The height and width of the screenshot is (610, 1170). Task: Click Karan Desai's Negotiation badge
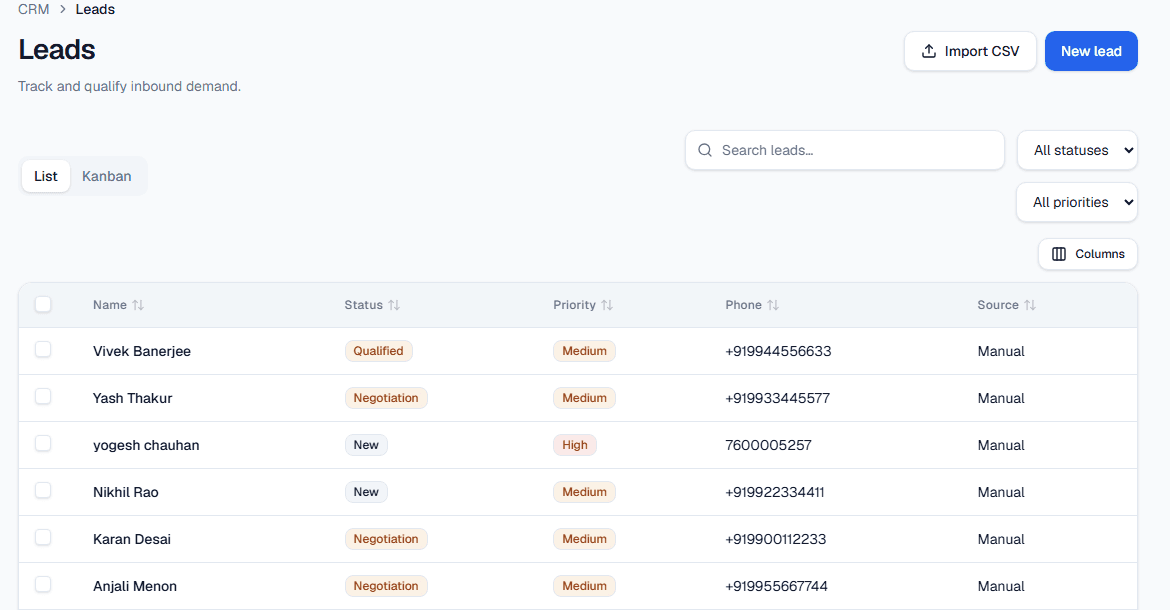point(386,539)
